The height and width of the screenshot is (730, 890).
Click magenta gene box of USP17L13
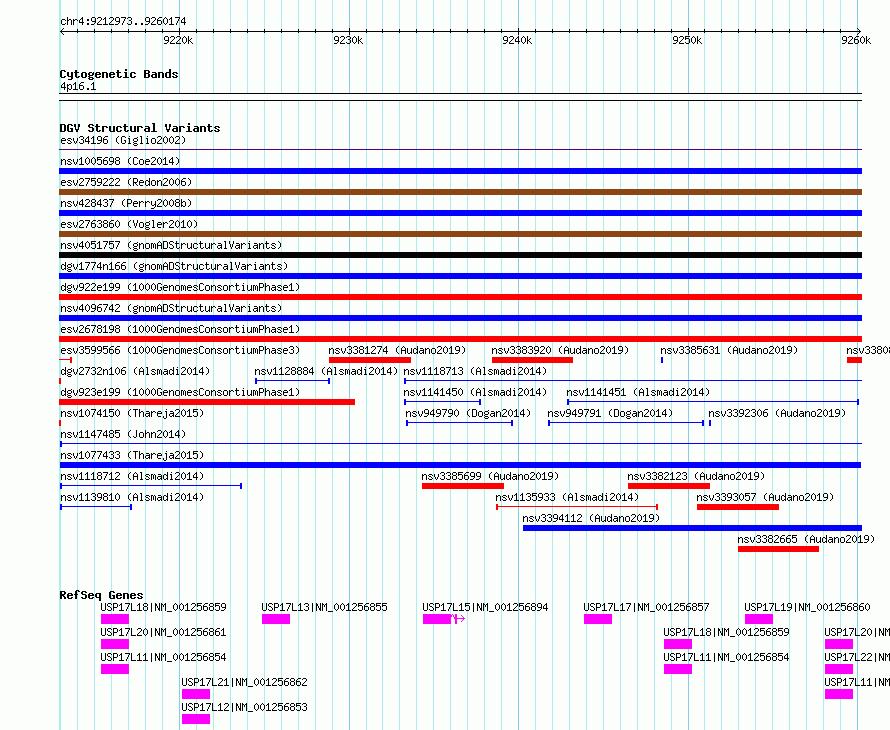tap(276, 619)
